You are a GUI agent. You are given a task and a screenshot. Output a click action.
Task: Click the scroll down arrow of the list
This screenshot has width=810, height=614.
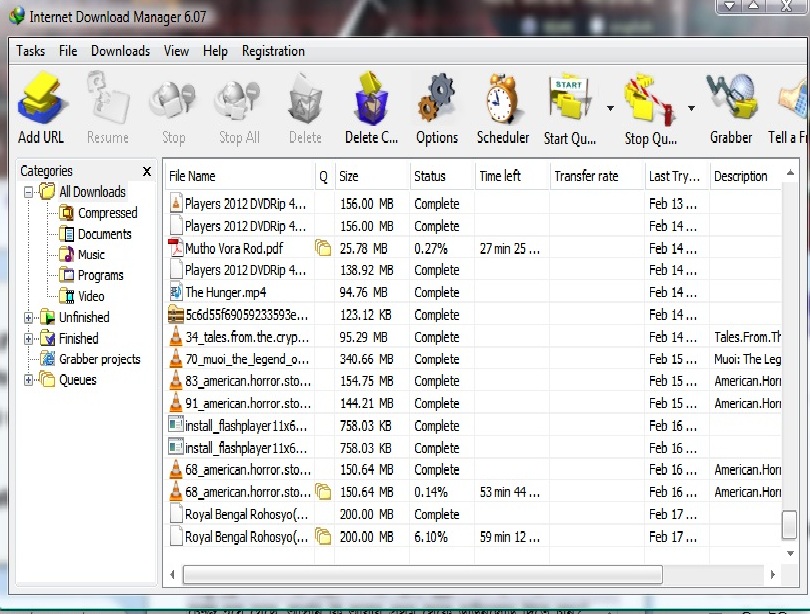(x=790, y=553)
